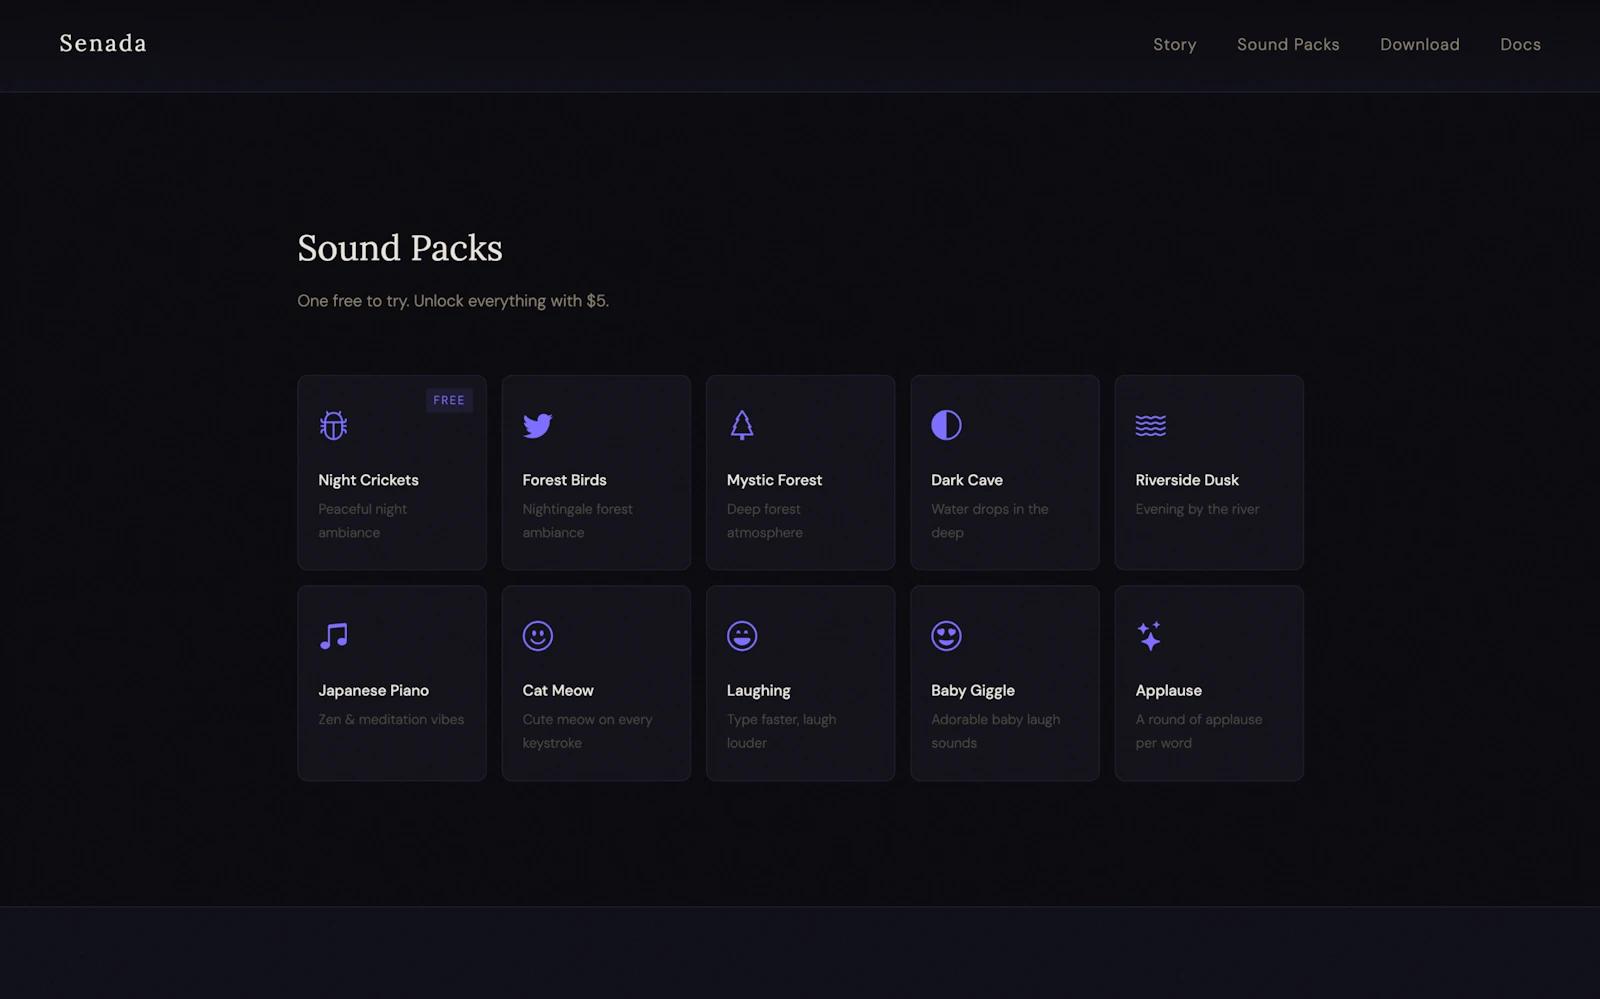Select the Riverside Dusk waves icon
This screenshot has width=1600, height=999.
click(1150, 426)
